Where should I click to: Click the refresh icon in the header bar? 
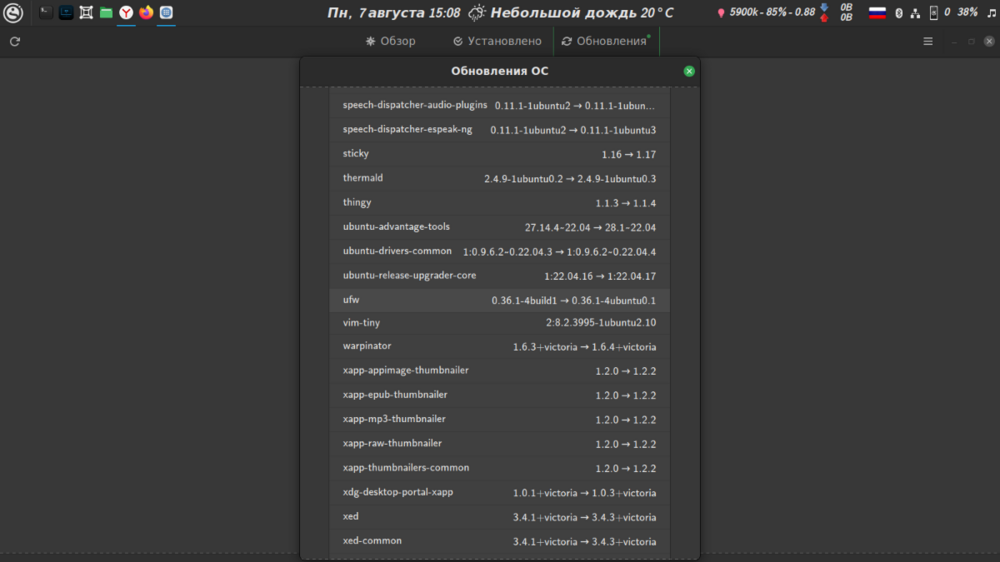point(15,41)
